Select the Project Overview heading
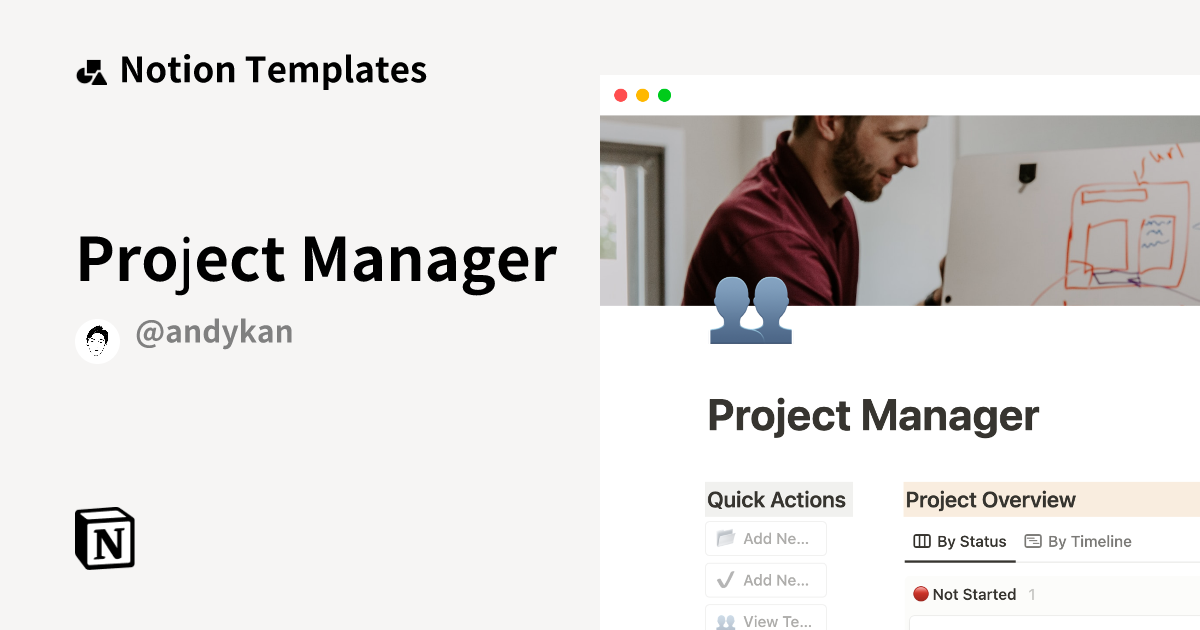 tap(990, 500)
